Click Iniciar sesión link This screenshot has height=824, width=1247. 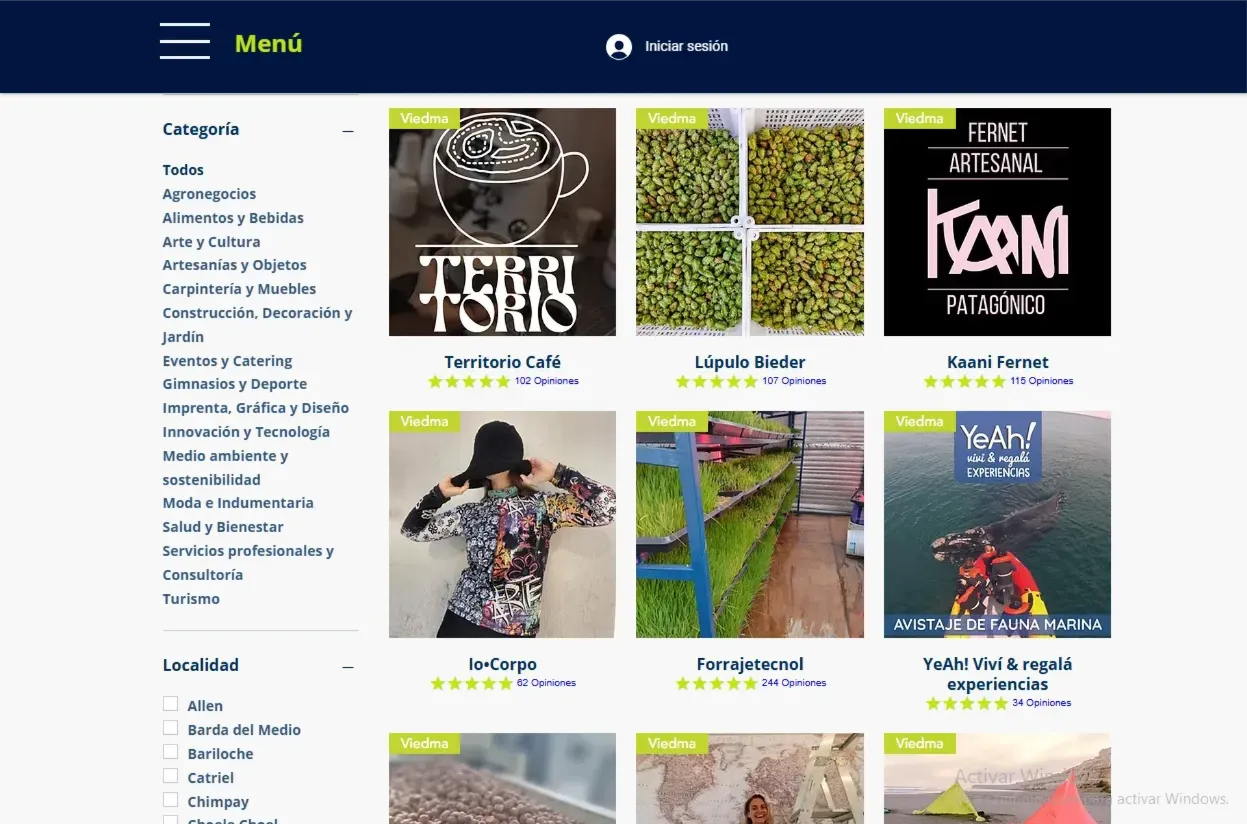click(686, 46)
